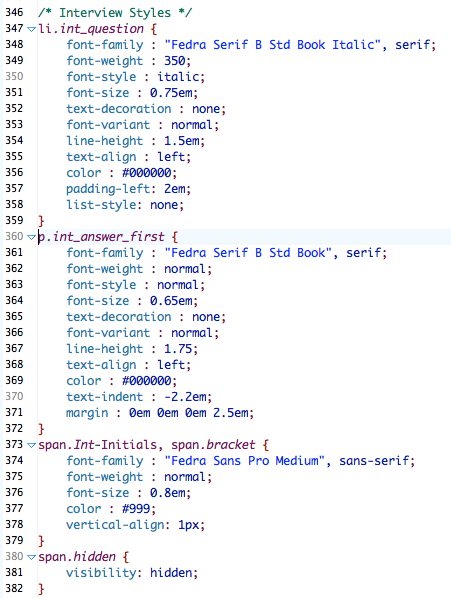The height and width of the screenshot is (598, 451).
Task: Click the font-weight value 350
Action: point(175,61)
